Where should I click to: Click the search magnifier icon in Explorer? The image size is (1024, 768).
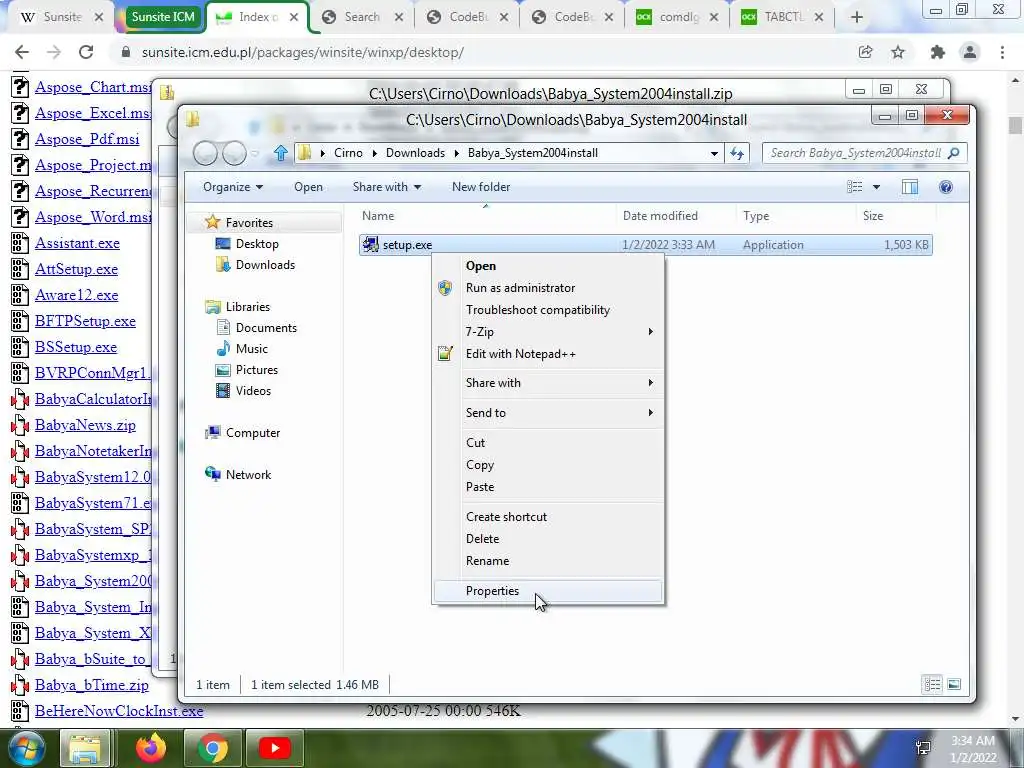[953, 153]
